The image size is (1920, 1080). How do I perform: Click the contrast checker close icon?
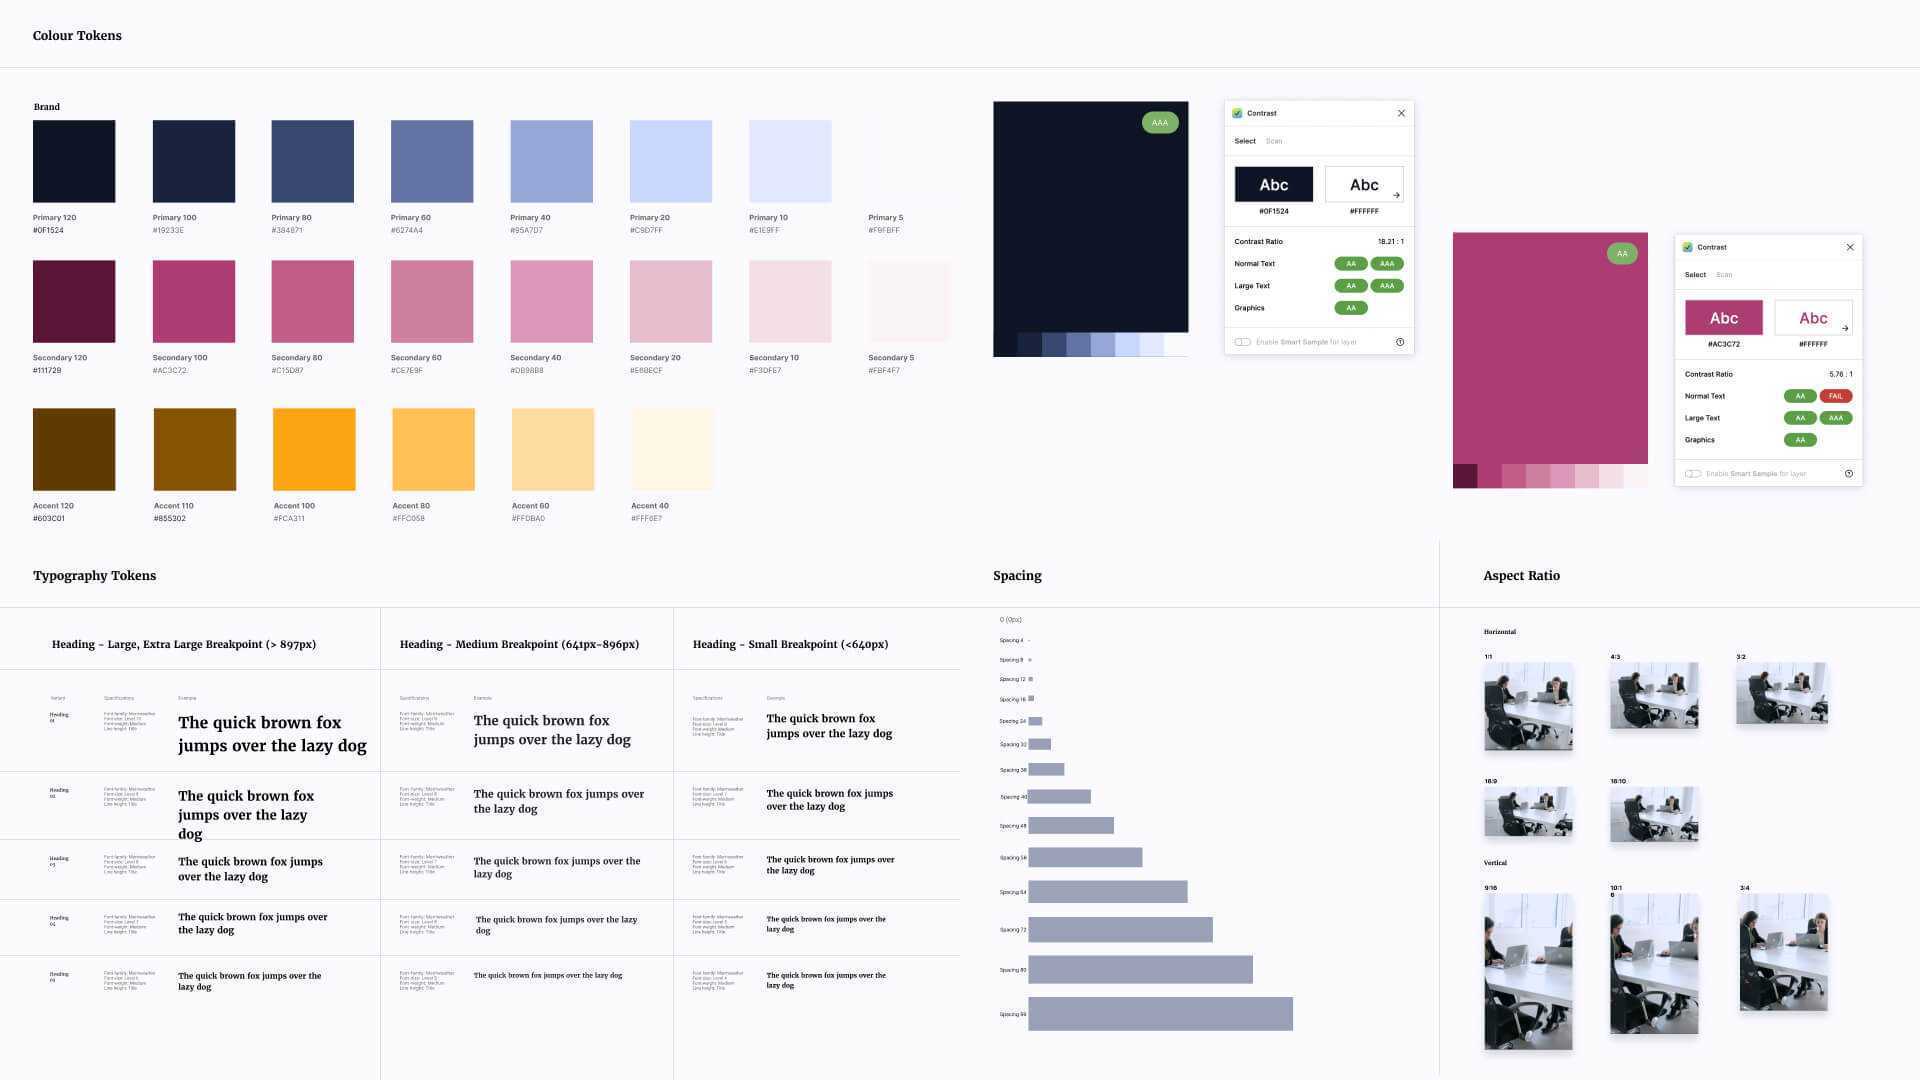click(1400, 113)
